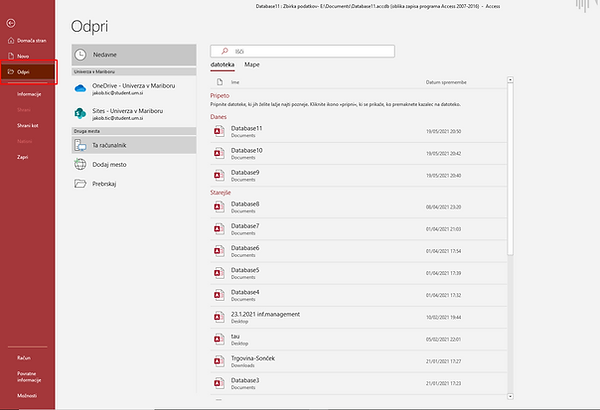Click the Danes group heading
Viewport: 600px width, 410px height.
click(x=218, y=117)
